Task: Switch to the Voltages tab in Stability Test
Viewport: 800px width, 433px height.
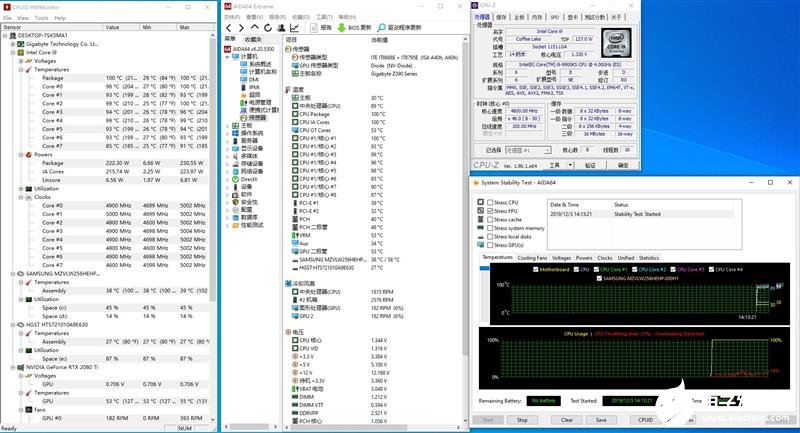Action: [x=561, y=258]
